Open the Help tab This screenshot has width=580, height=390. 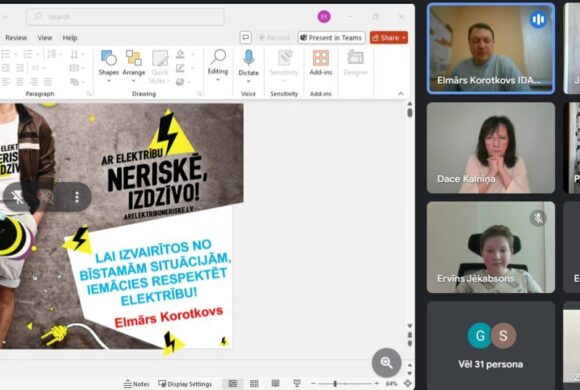click(x=70, y=38)
